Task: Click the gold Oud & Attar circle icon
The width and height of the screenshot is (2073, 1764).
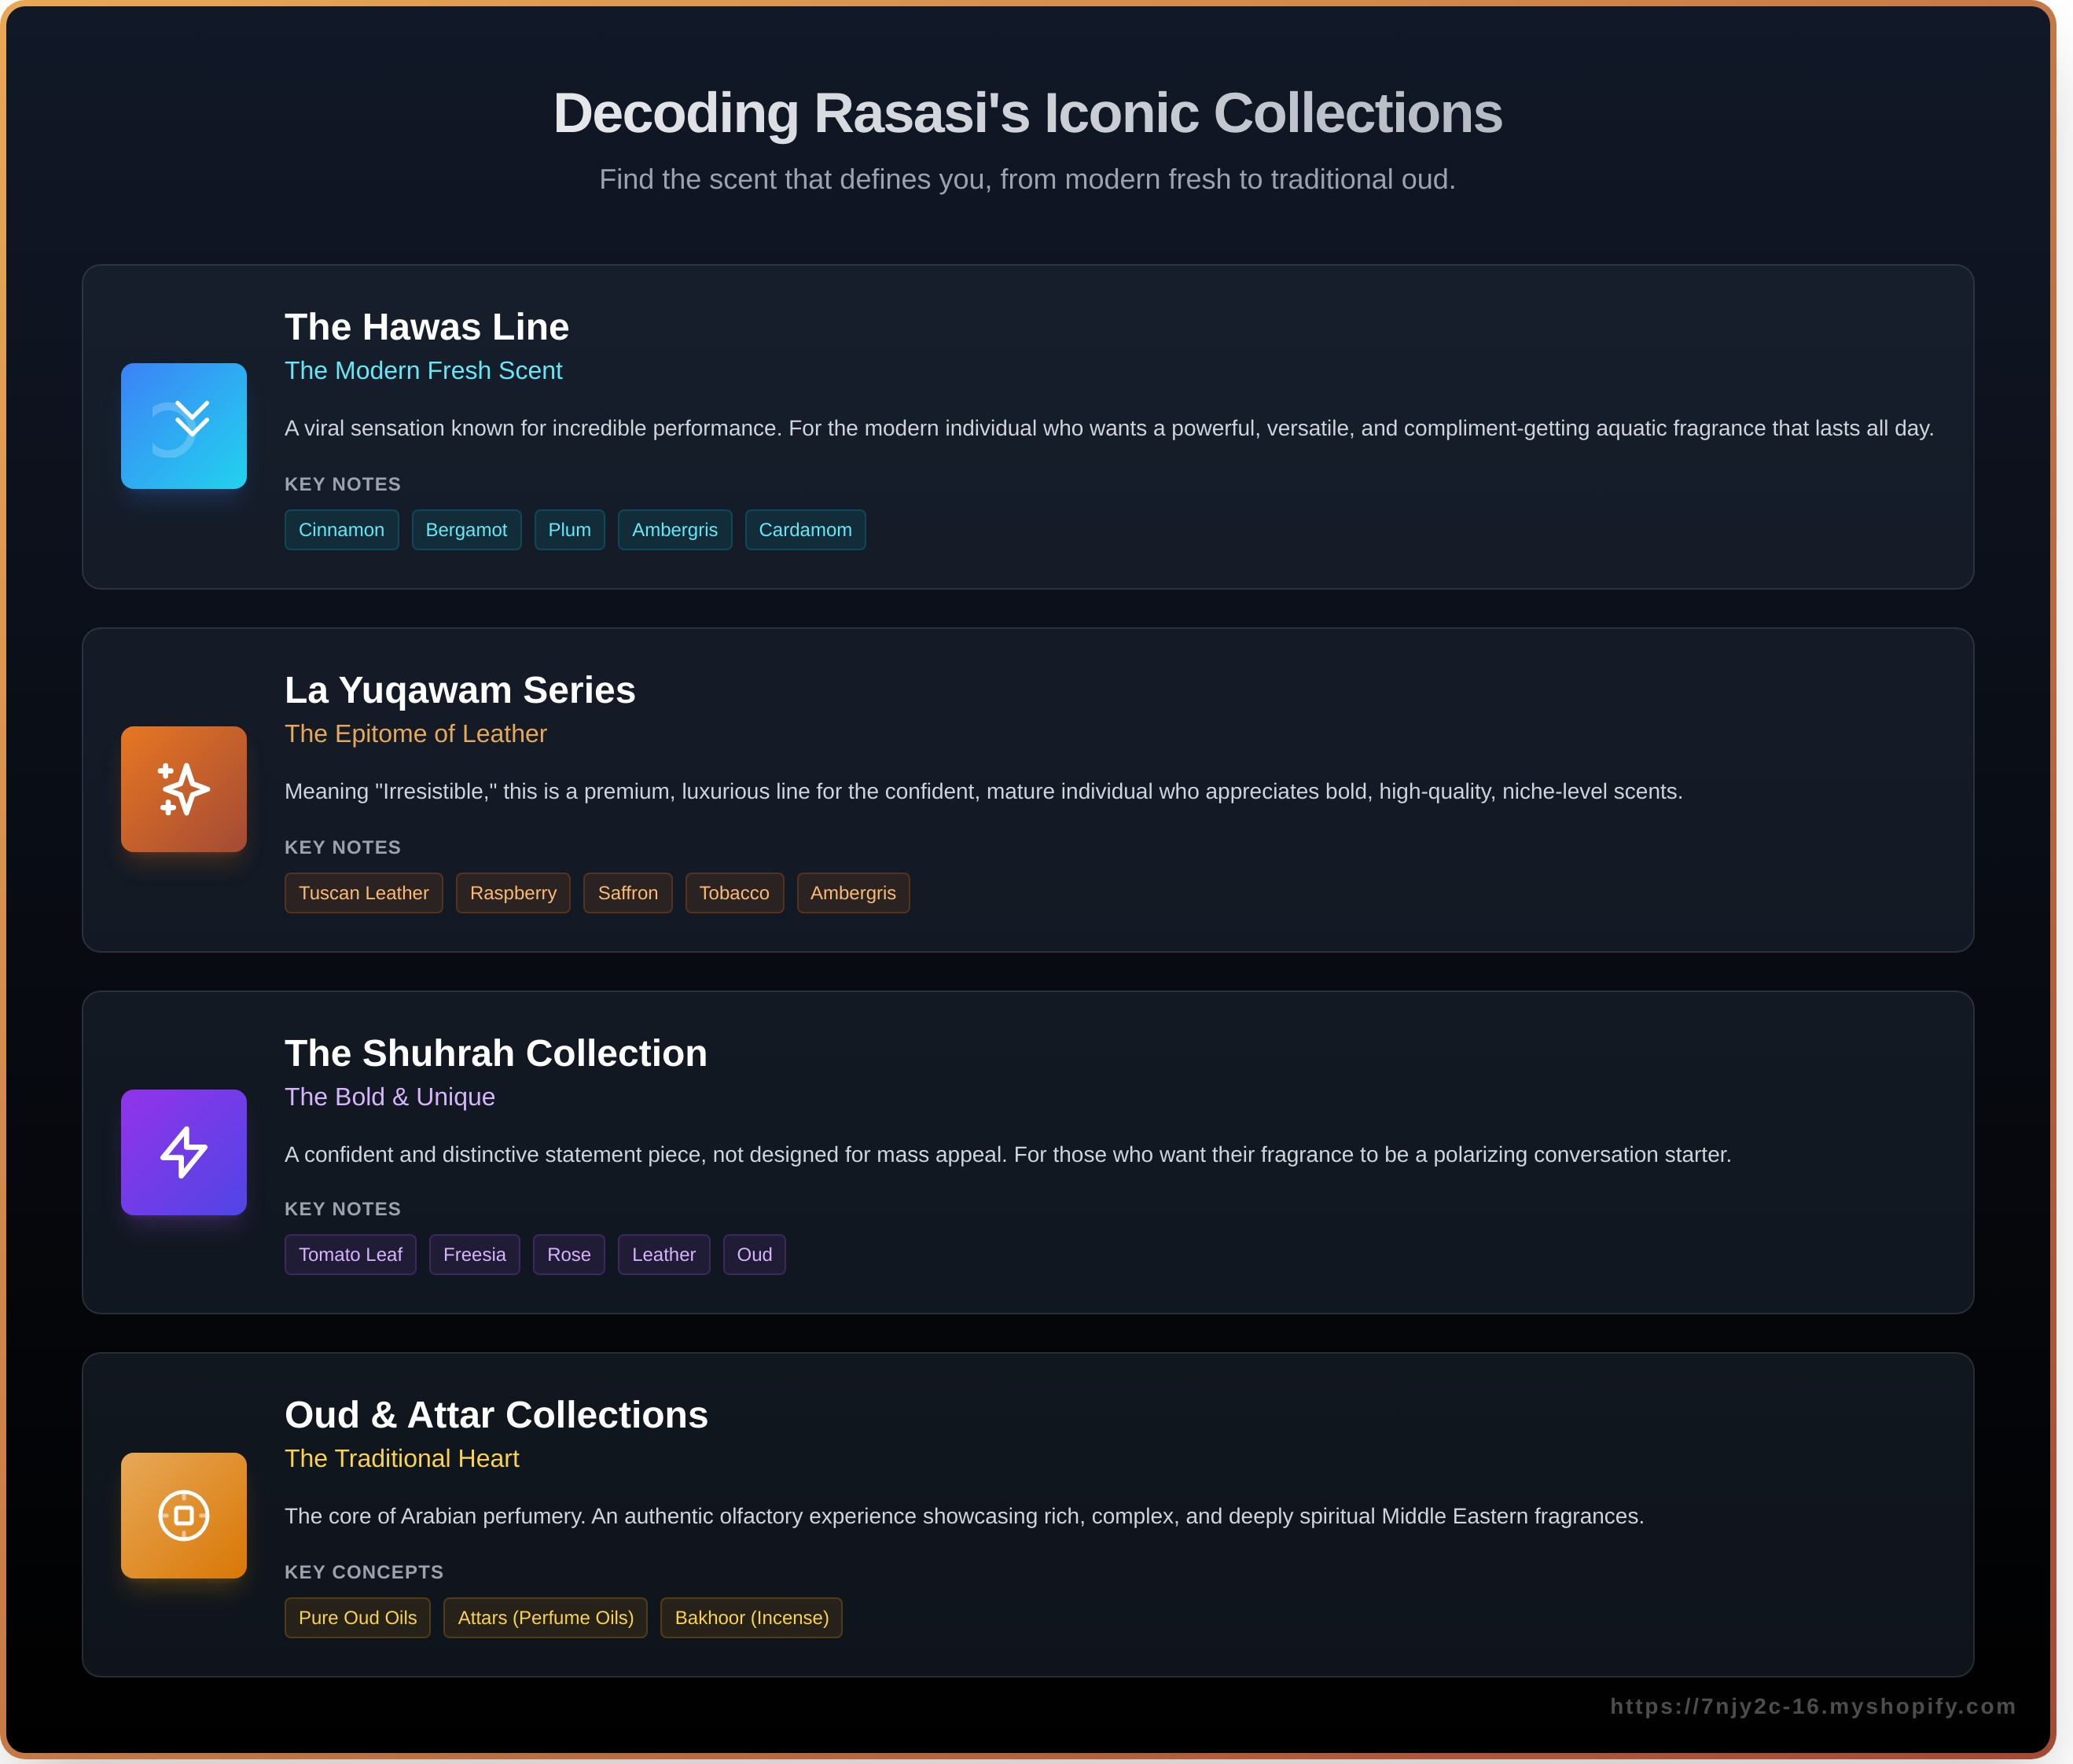Action: [183, 1515]
